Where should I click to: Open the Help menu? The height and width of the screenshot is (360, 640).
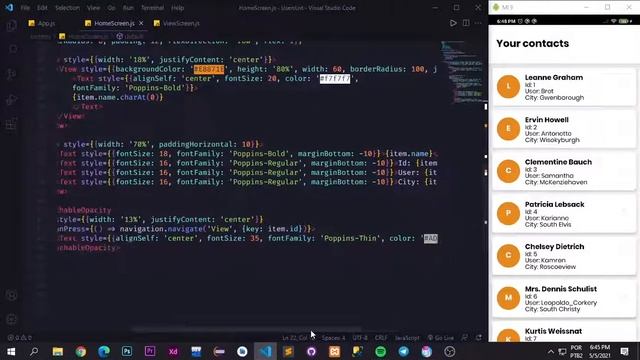[x=177, y=8]
